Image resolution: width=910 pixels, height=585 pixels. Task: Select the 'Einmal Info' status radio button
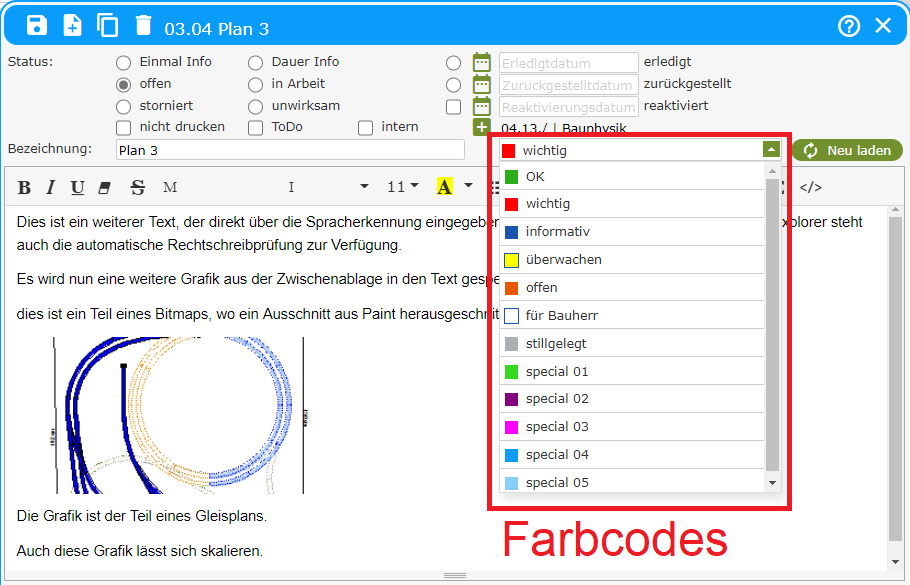(124, 62)
